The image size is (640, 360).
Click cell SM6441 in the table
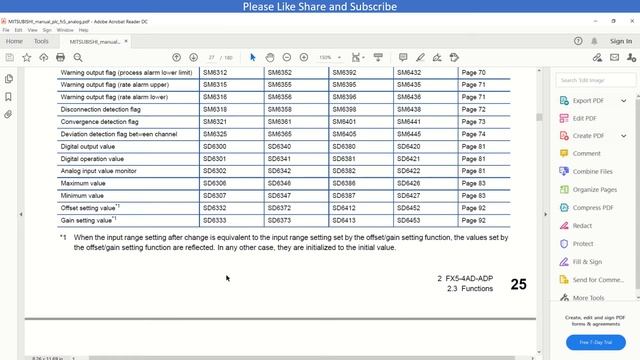[409, 122]
